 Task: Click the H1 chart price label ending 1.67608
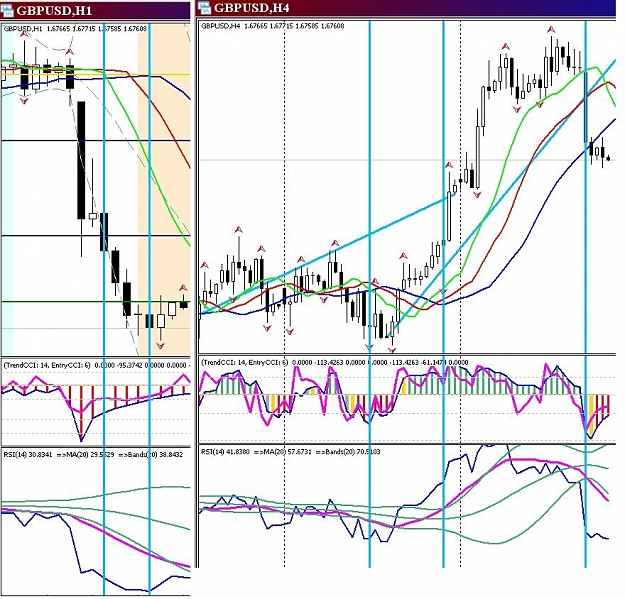click(x=75, y=29)
